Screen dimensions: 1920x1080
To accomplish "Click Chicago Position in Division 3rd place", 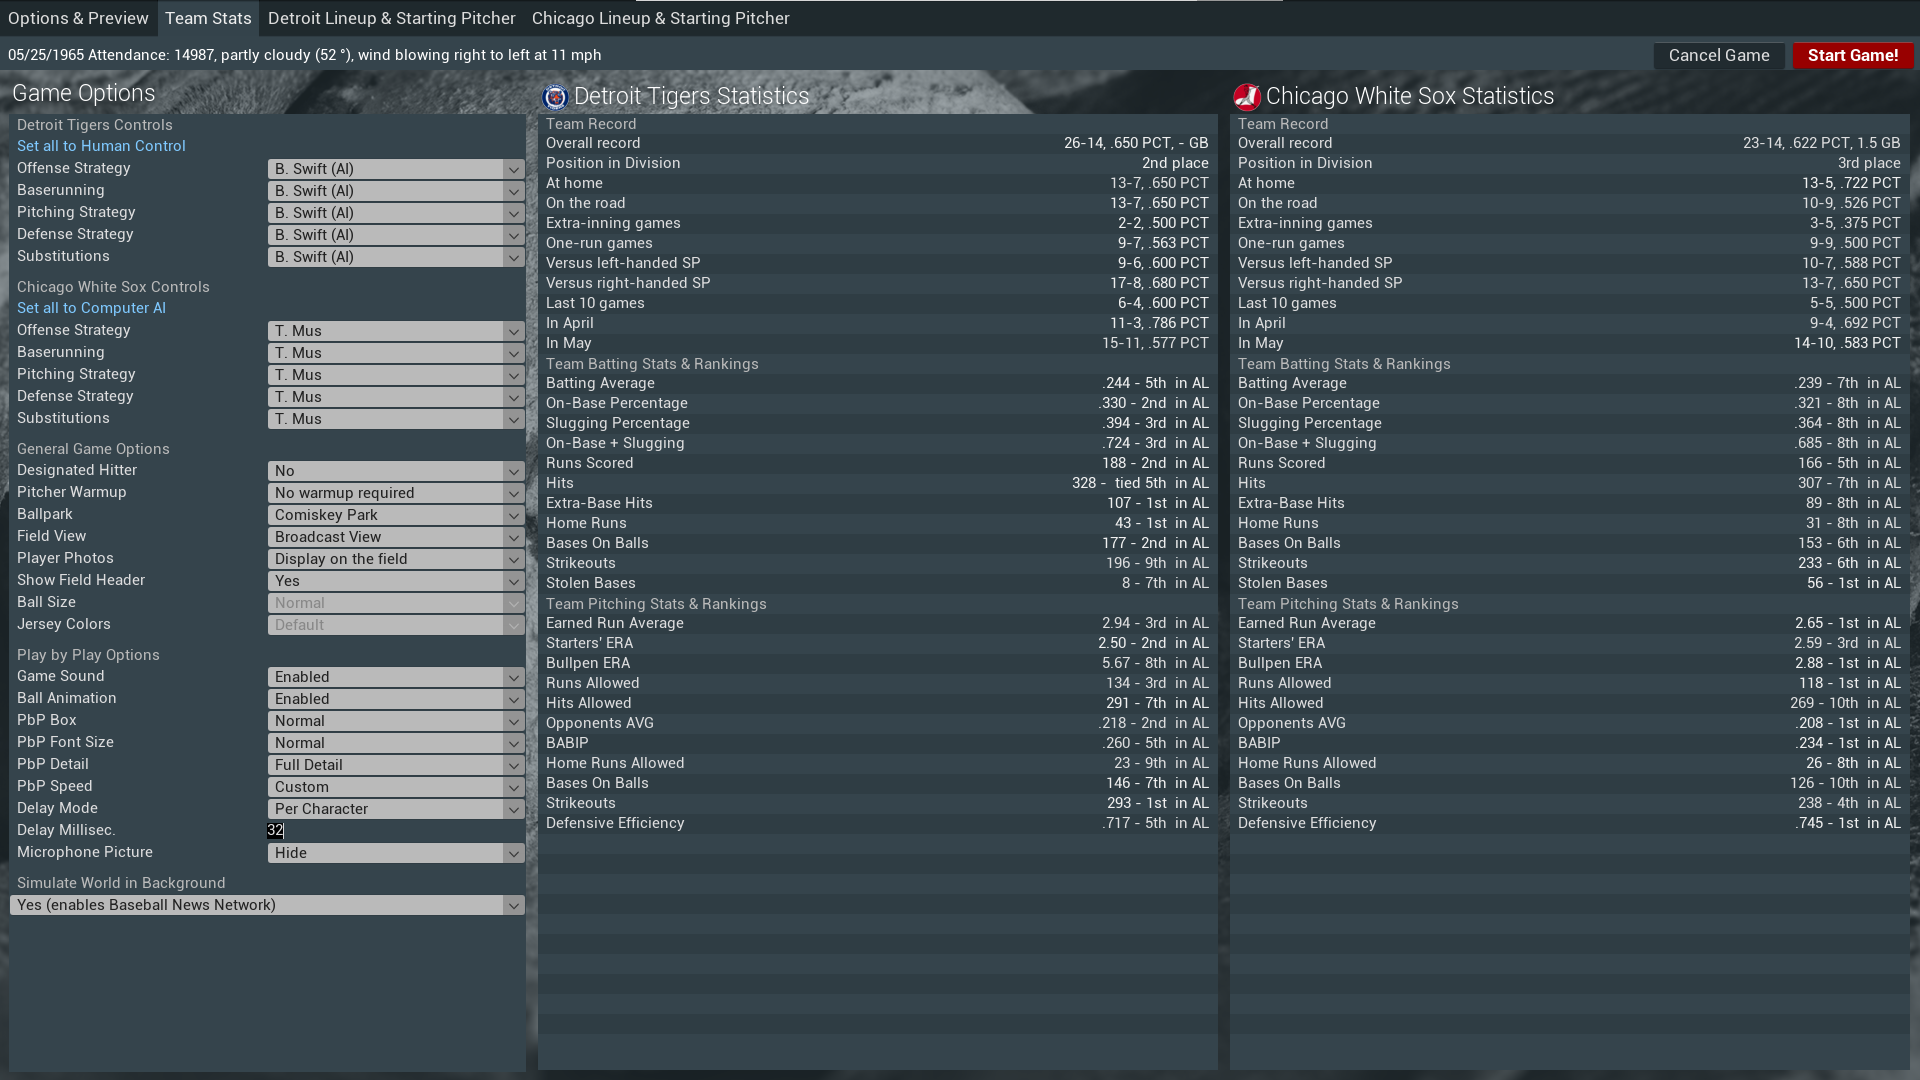I will (1869, 163).
